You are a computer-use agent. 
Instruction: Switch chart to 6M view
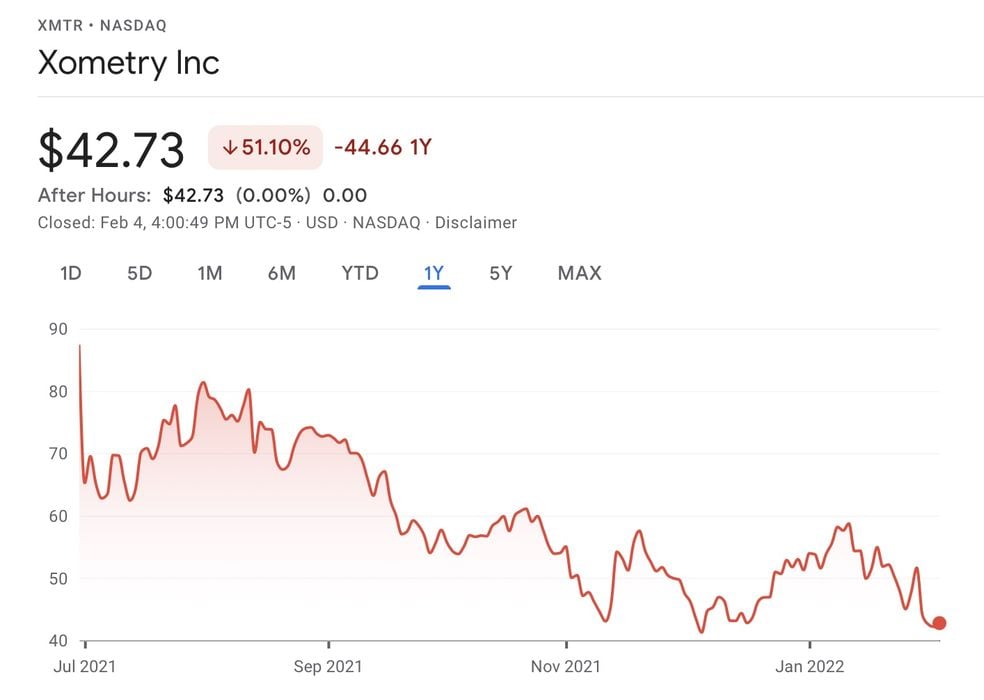(x=281, y=273)
